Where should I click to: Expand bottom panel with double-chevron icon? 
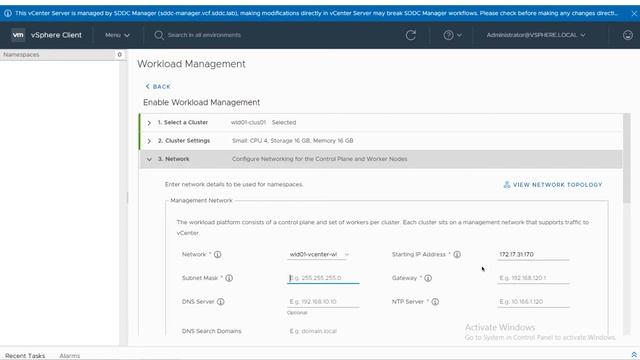(634, 355)
